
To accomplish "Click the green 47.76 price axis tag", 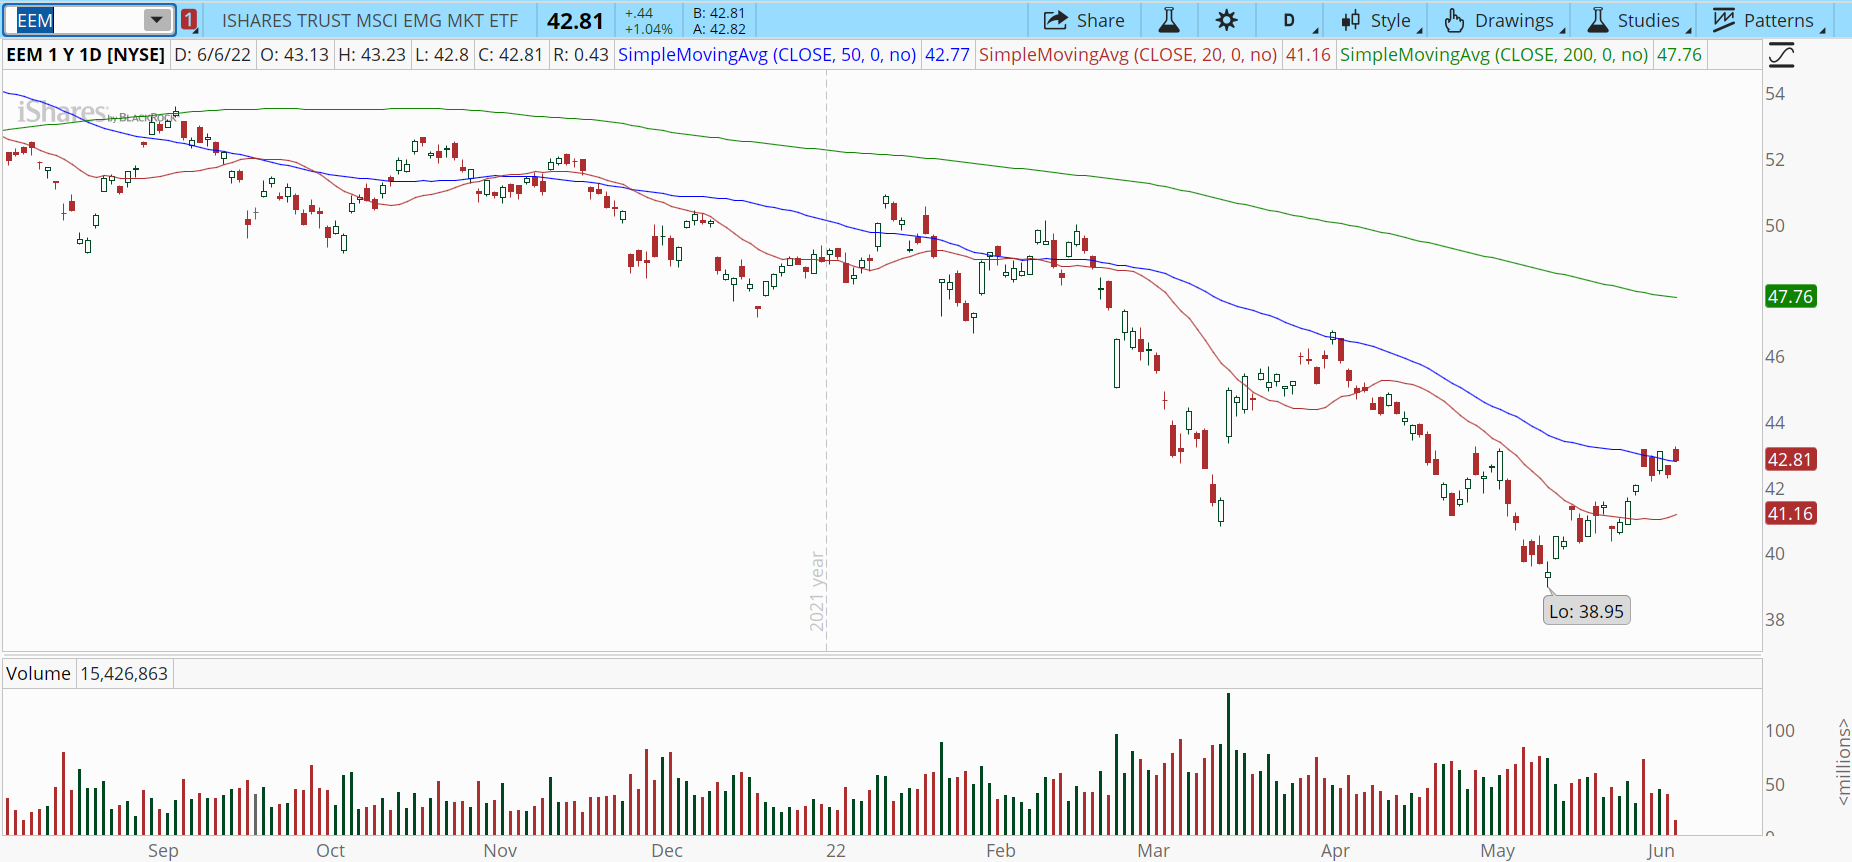I will click(1790, 296).
